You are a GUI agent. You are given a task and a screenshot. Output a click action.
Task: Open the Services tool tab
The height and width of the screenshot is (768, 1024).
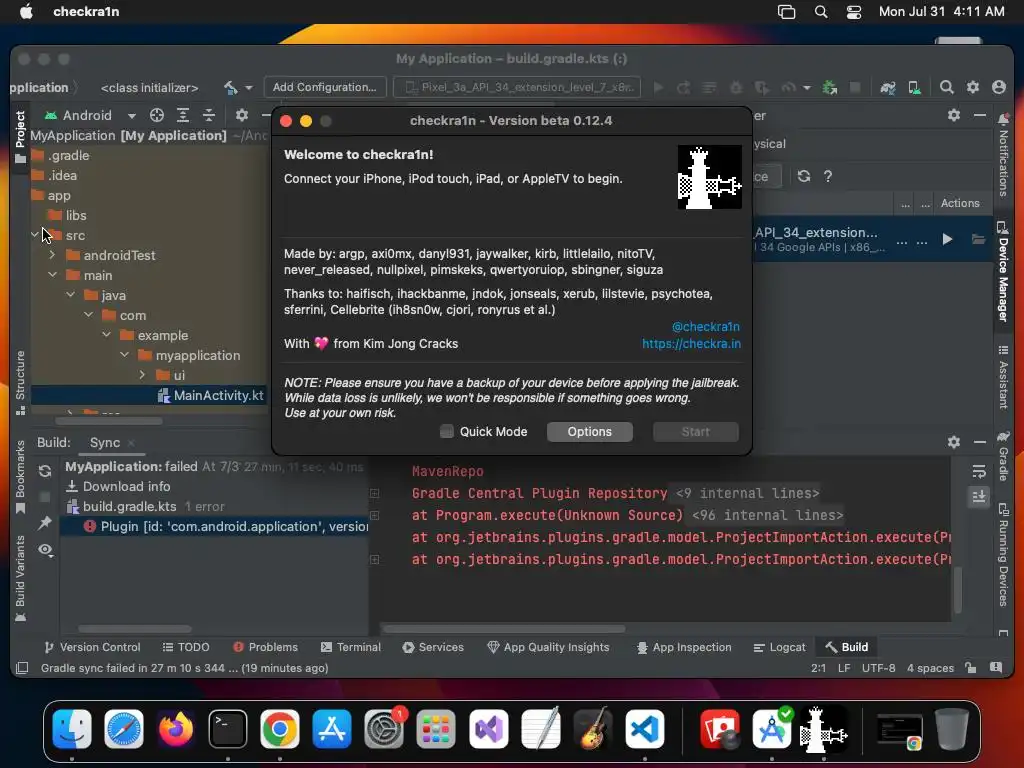pos(434,647)
